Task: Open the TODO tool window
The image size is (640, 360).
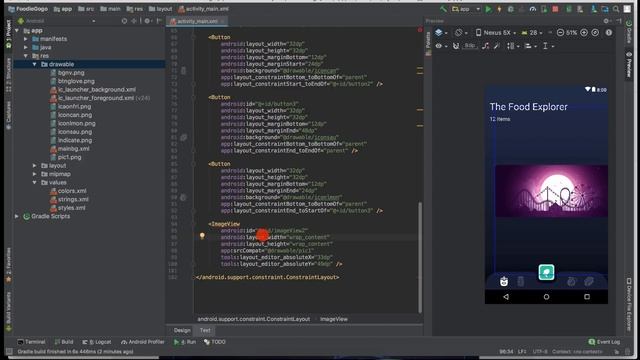Action: click(x=215, y=342)
